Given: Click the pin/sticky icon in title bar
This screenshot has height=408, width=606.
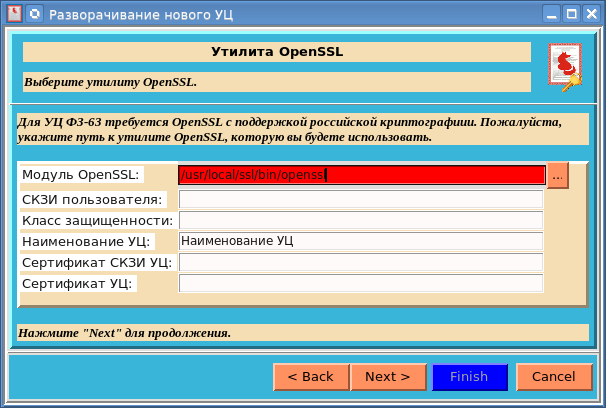Looking at the screenshot, I should 35,14.
